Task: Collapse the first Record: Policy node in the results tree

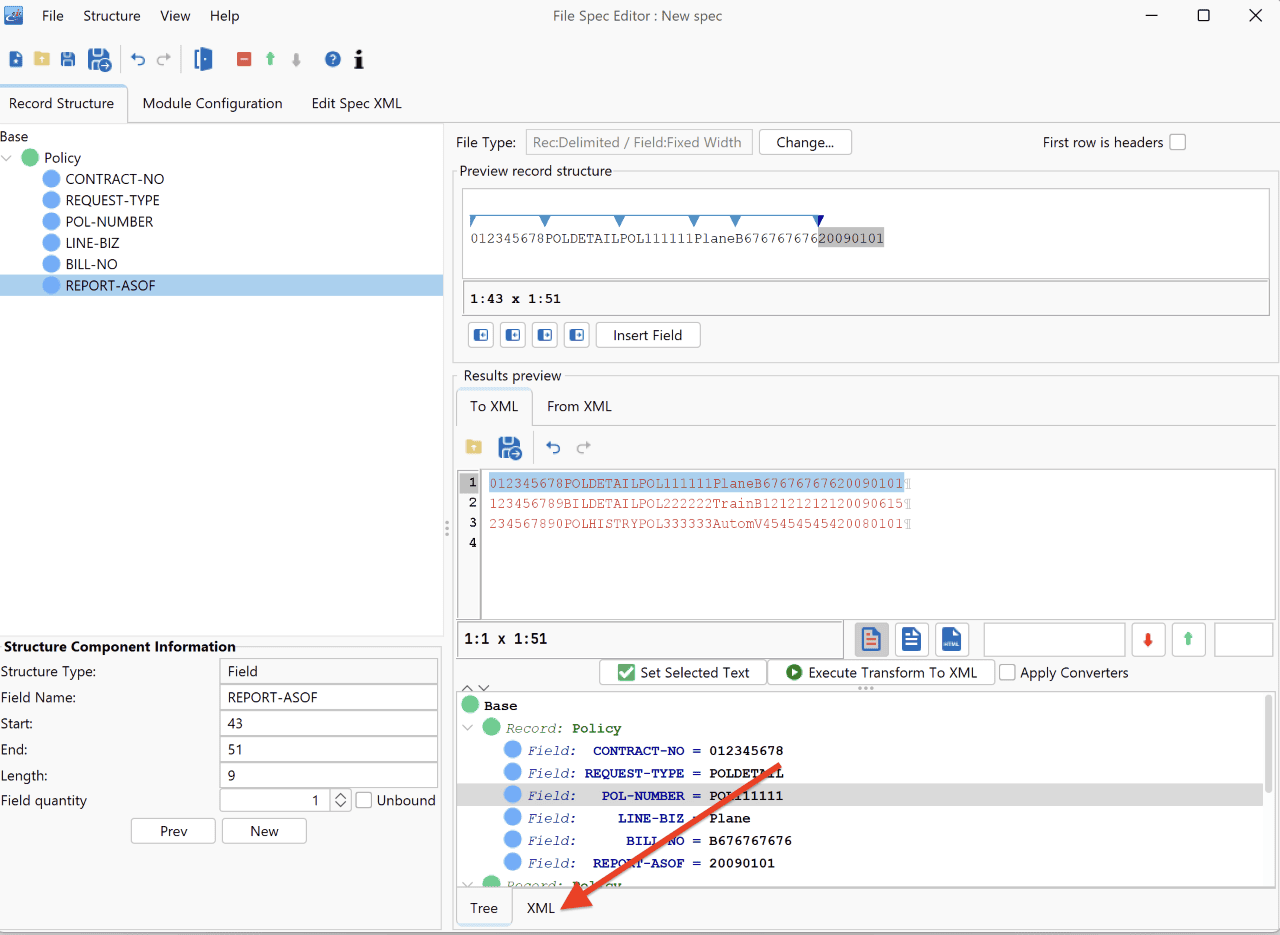Action: click(468, 728)
